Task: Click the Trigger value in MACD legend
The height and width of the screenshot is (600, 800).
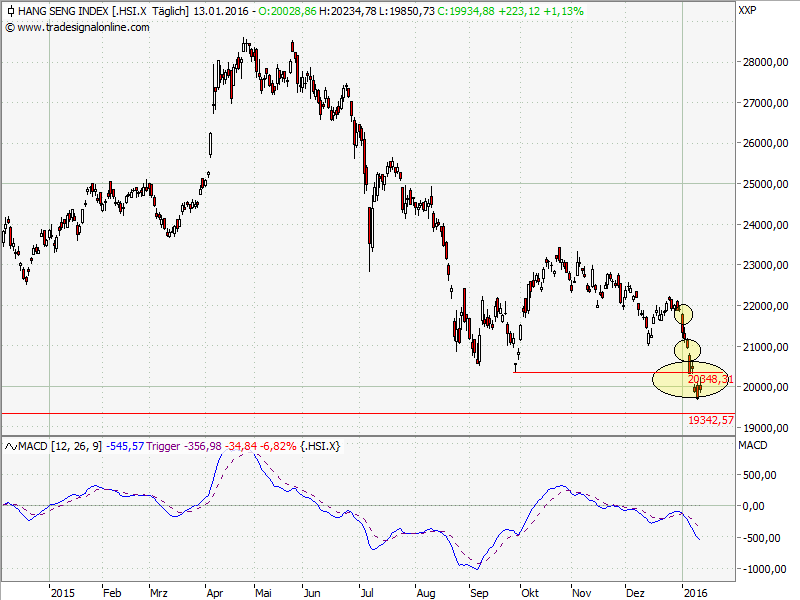Action: coord(176,445)
